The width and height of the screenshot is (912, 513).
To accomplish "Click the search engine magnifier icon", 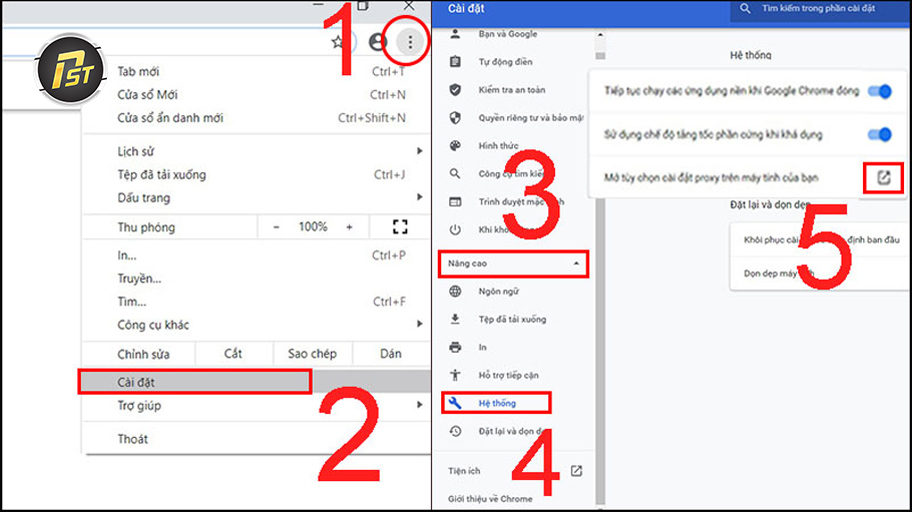I will coord(455,173).
